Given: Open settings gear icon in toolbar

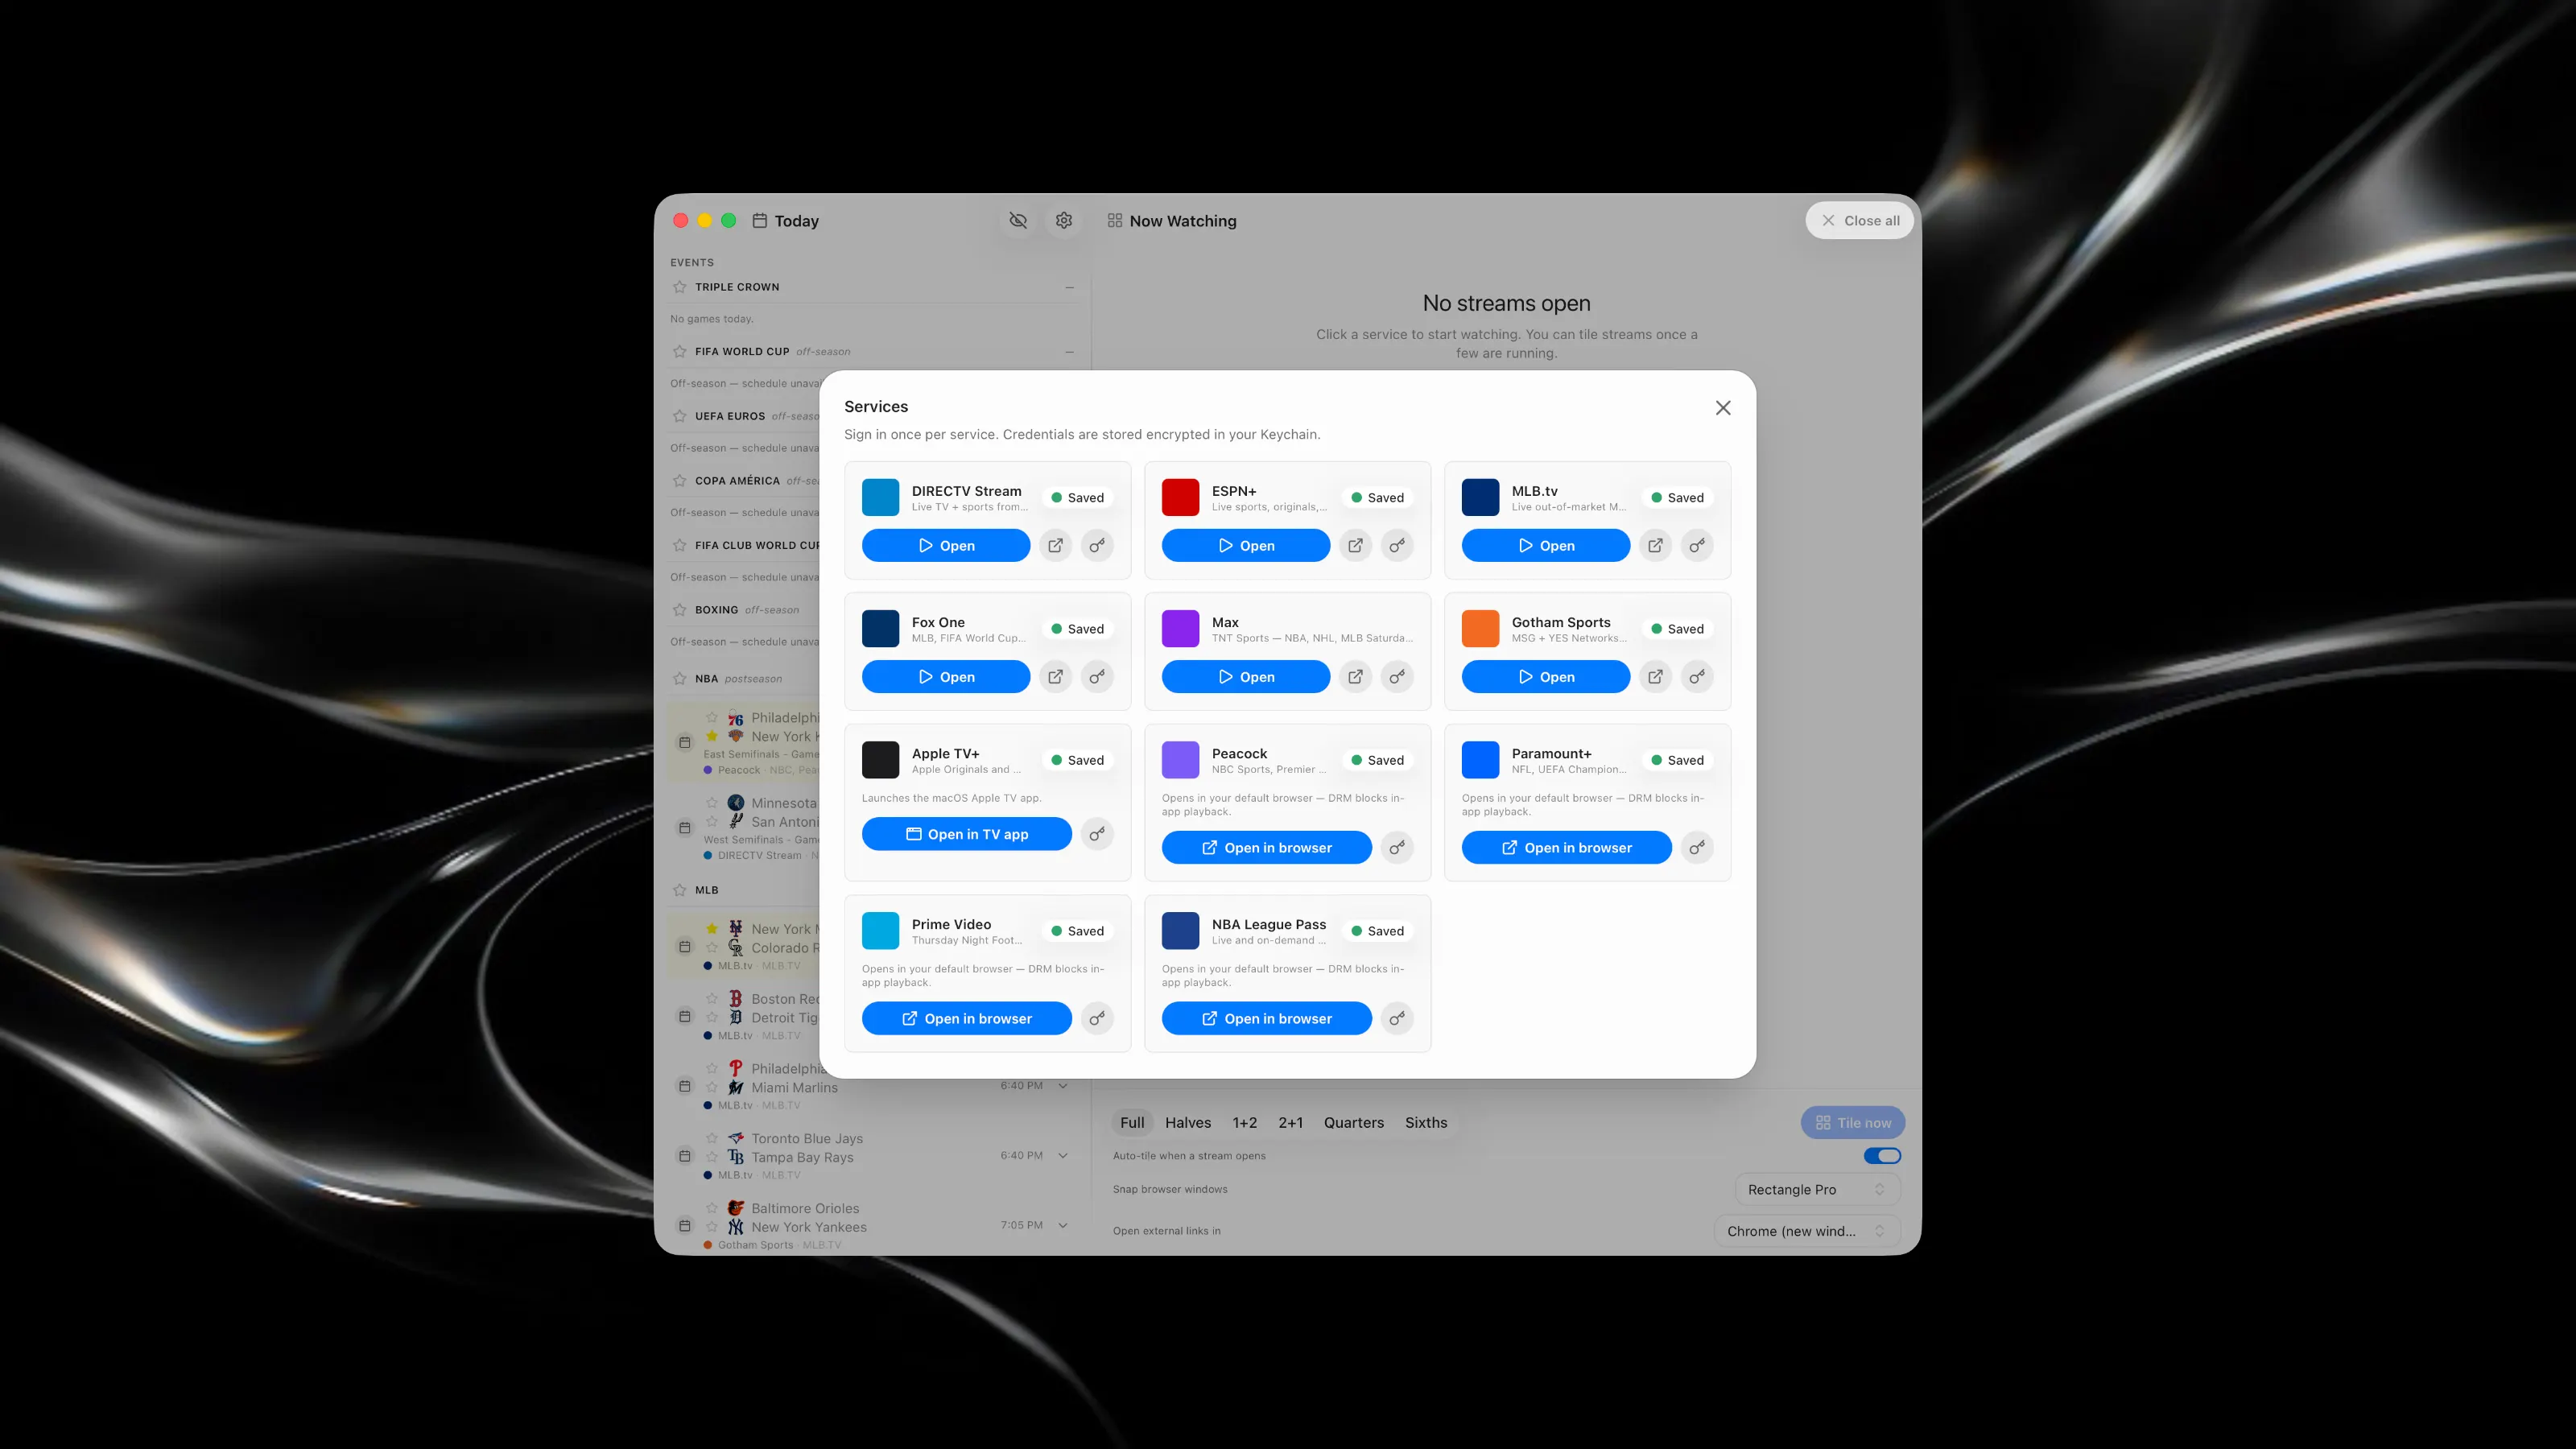Looking at the screenshot, I should tap(1064, 220).
